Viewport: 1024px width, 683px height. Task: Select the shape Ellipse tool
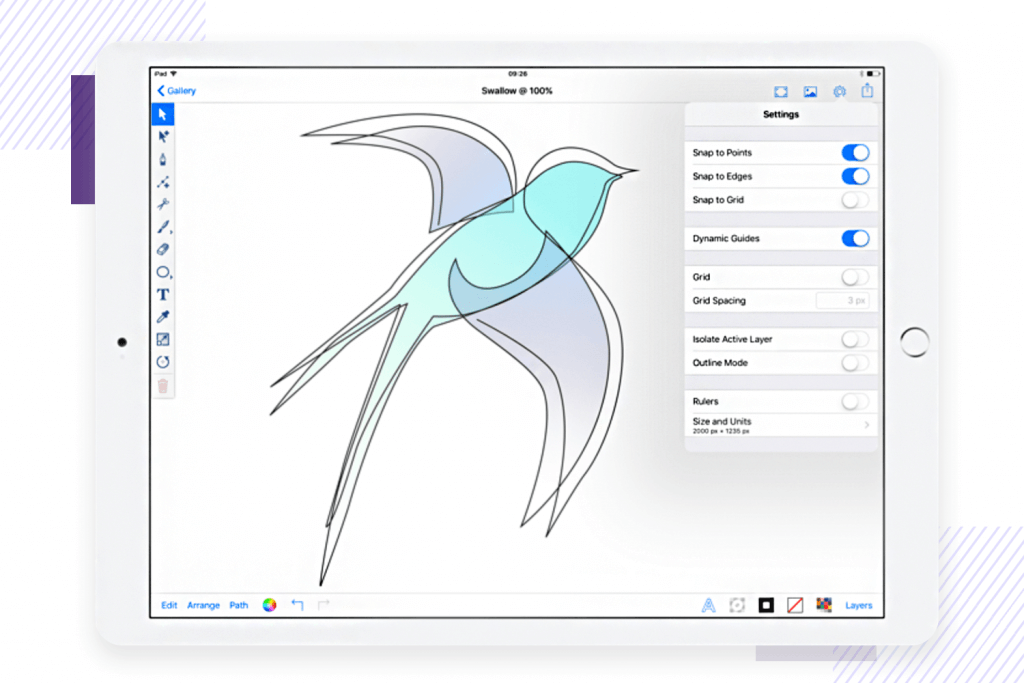(x=163, y=272)
